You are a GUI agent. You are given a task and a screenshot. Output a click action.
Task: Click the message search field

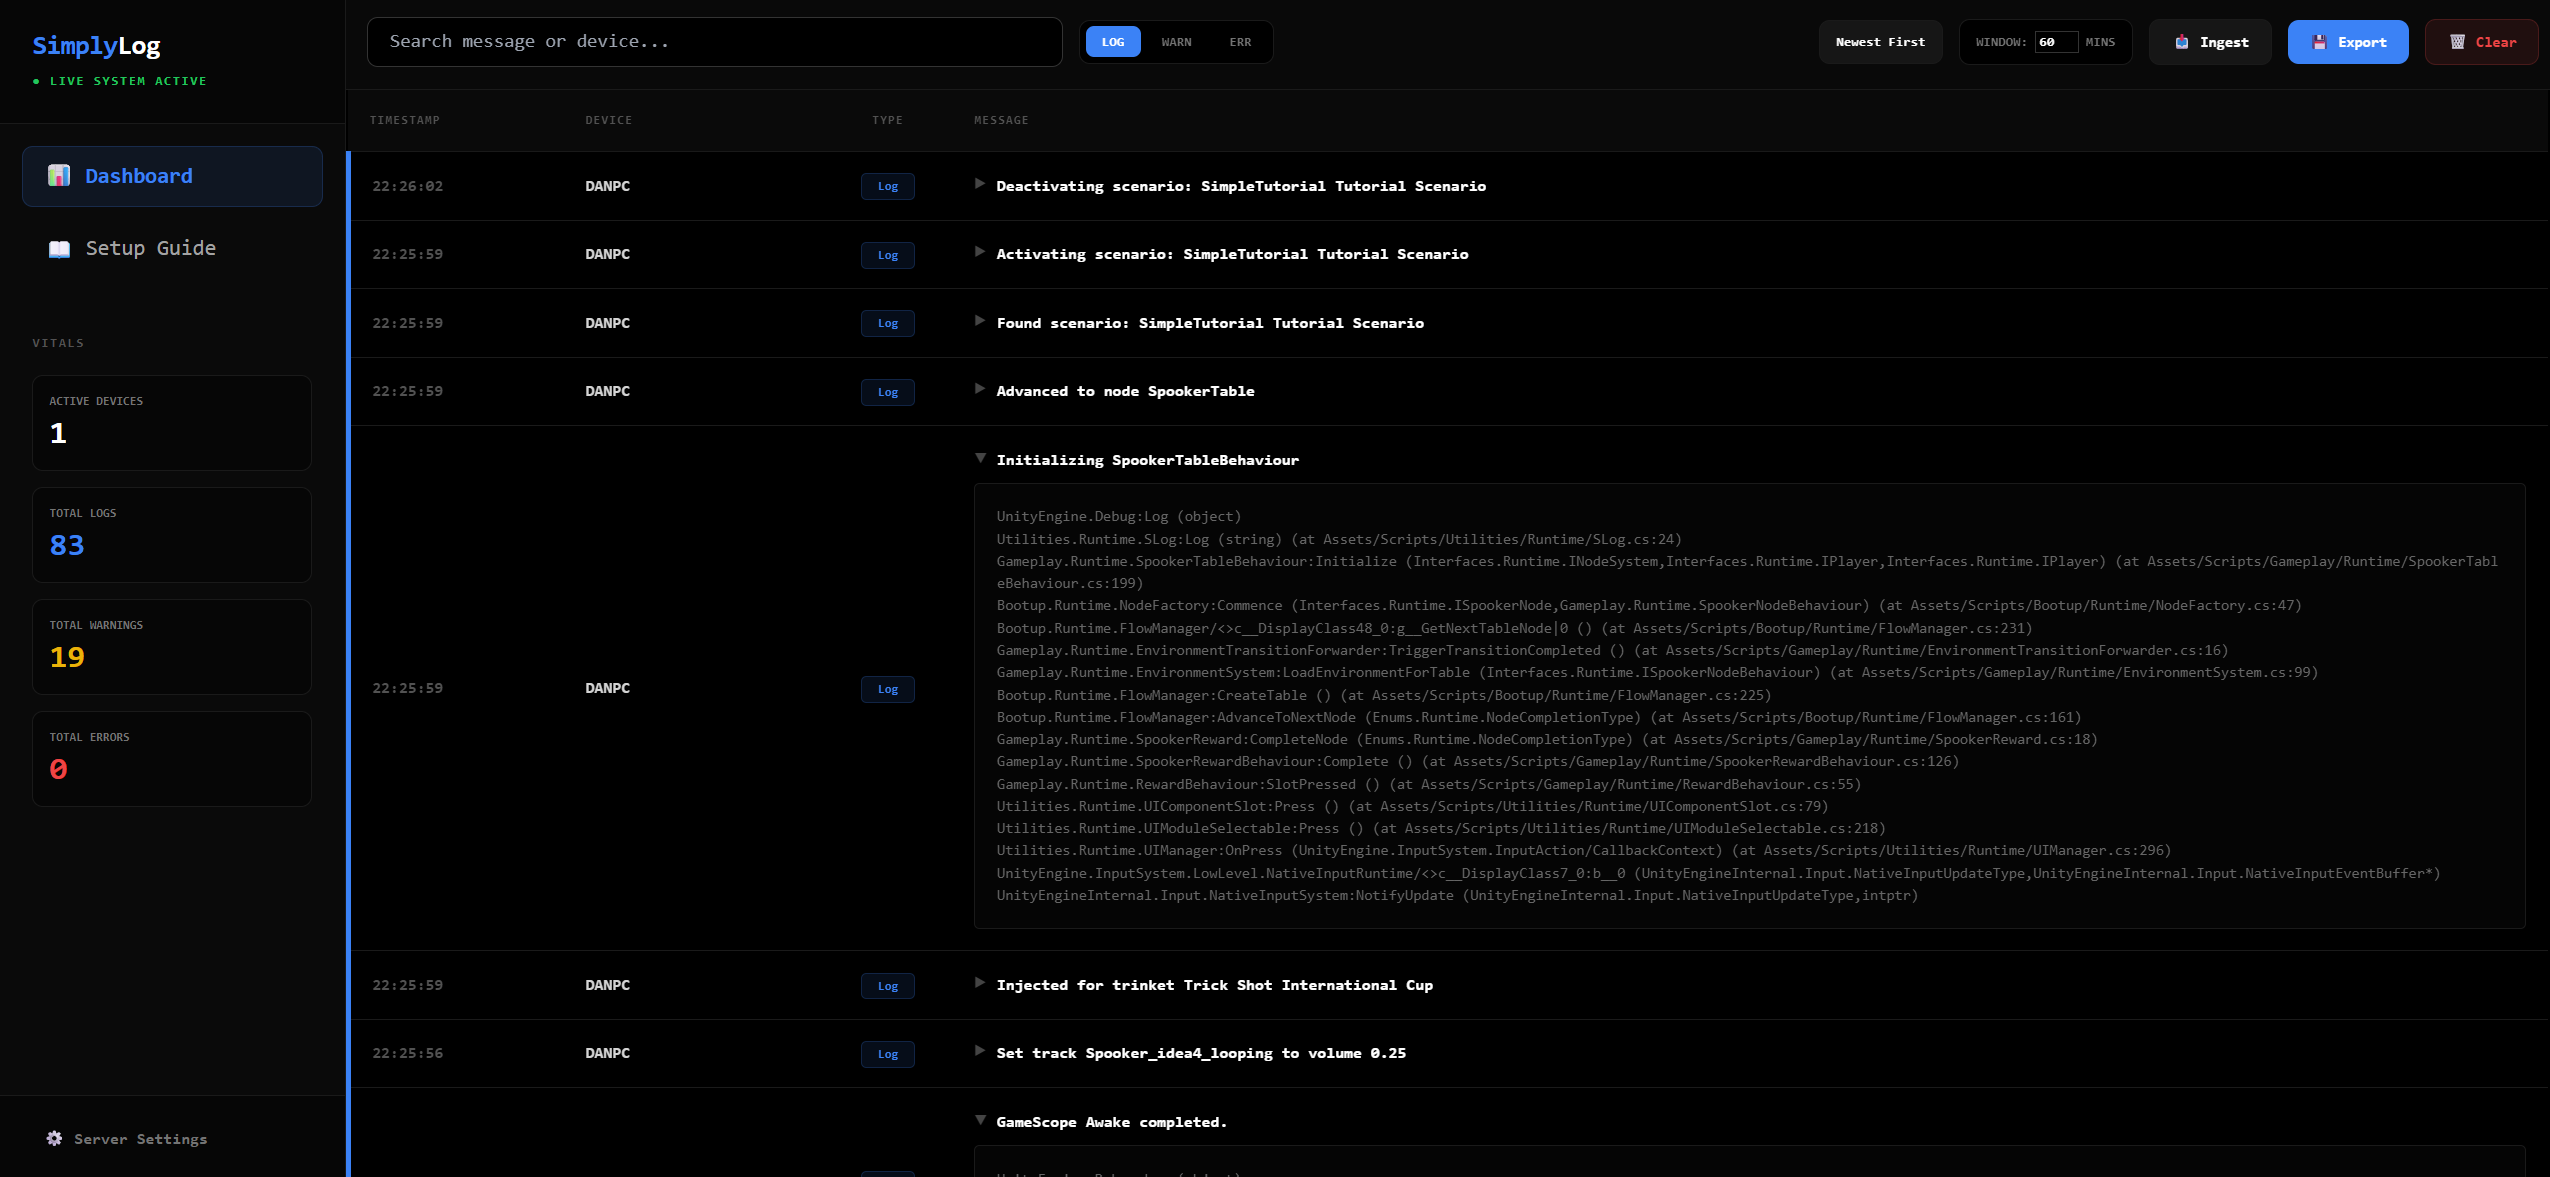click(x=713, y=41)
